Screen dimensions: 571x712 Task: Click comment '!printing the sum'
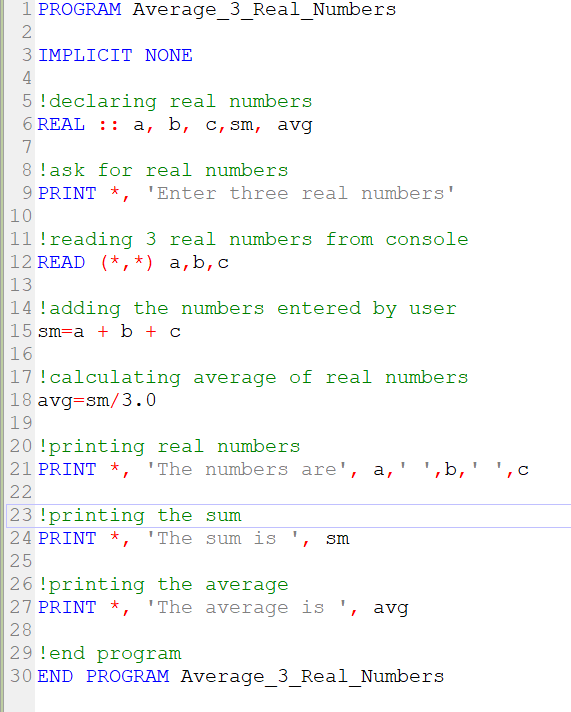(140, 516)
